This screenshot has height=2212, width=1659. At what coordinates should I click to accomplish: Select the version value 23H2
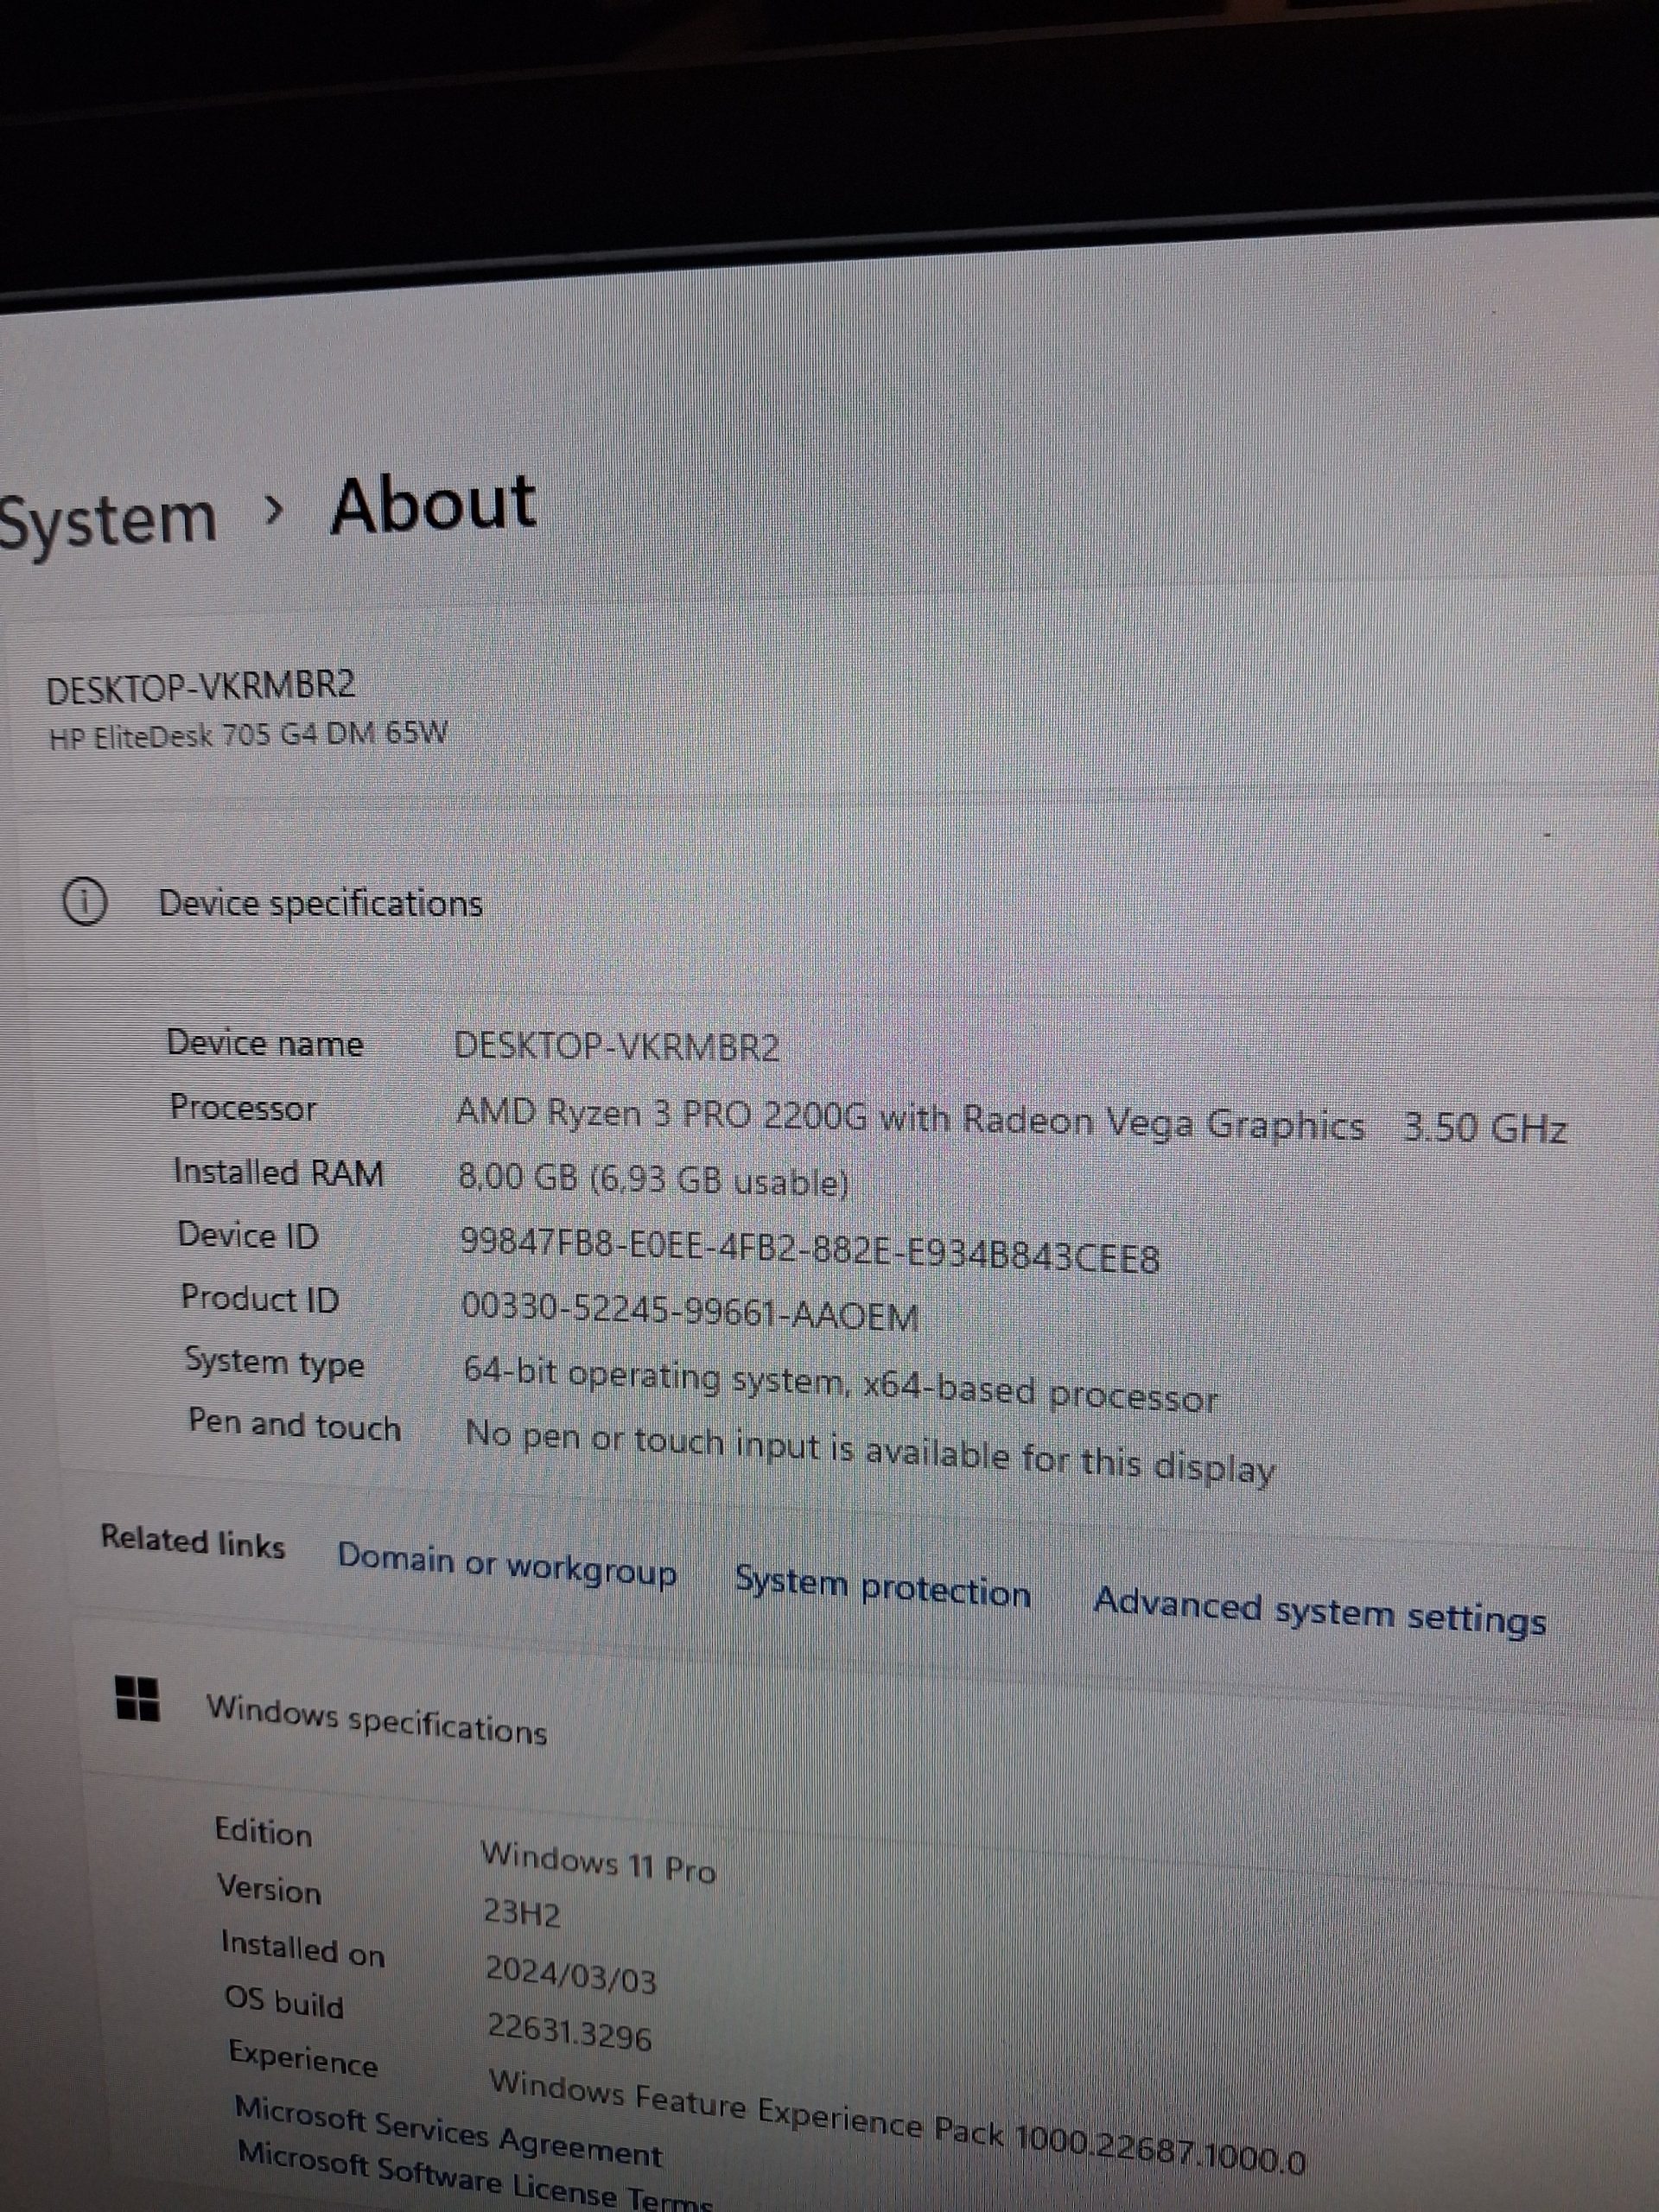click(522, 1913)
